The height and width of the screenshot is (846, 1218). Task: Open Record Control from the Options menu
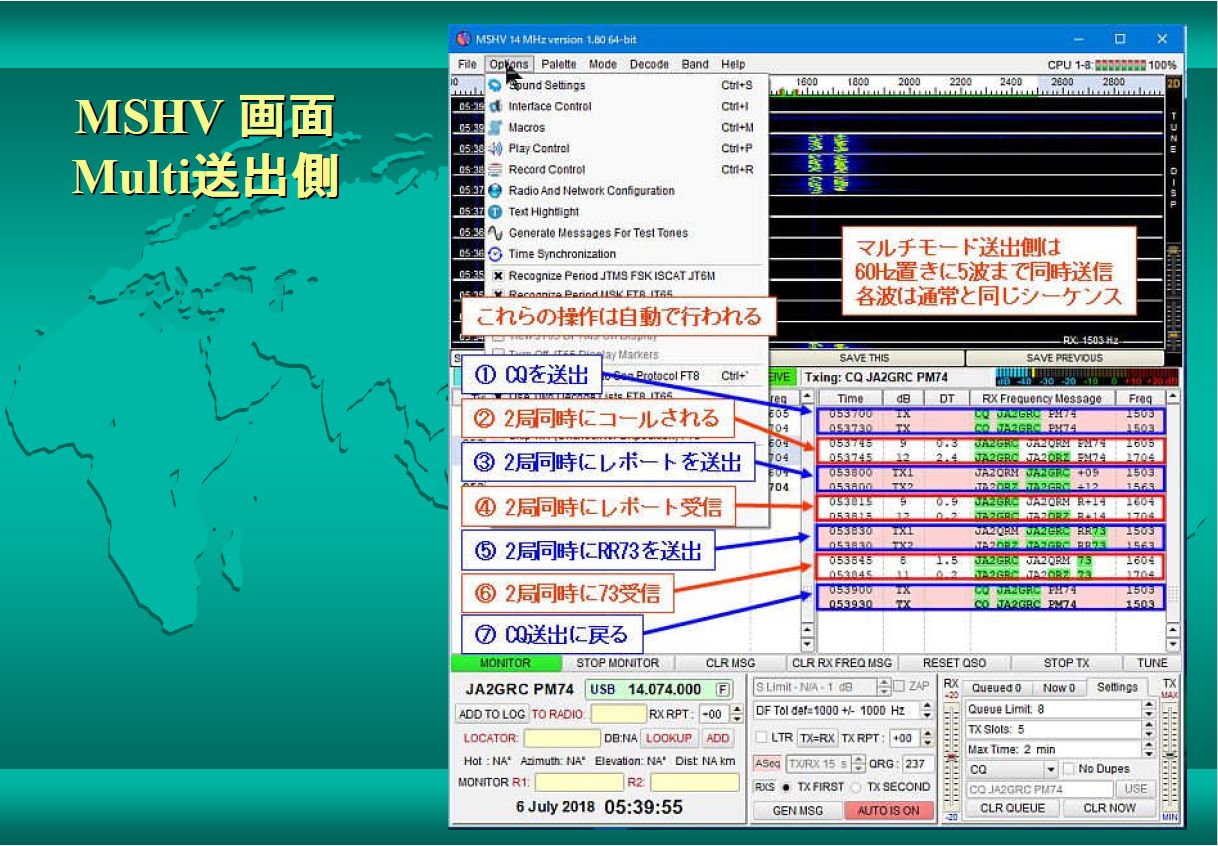(627, 170)
